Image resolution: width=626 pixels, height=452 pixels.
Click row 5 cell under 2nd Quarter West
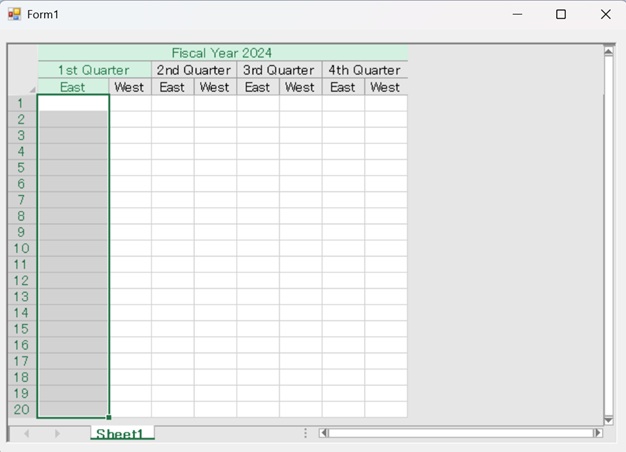tap(215, 168)
